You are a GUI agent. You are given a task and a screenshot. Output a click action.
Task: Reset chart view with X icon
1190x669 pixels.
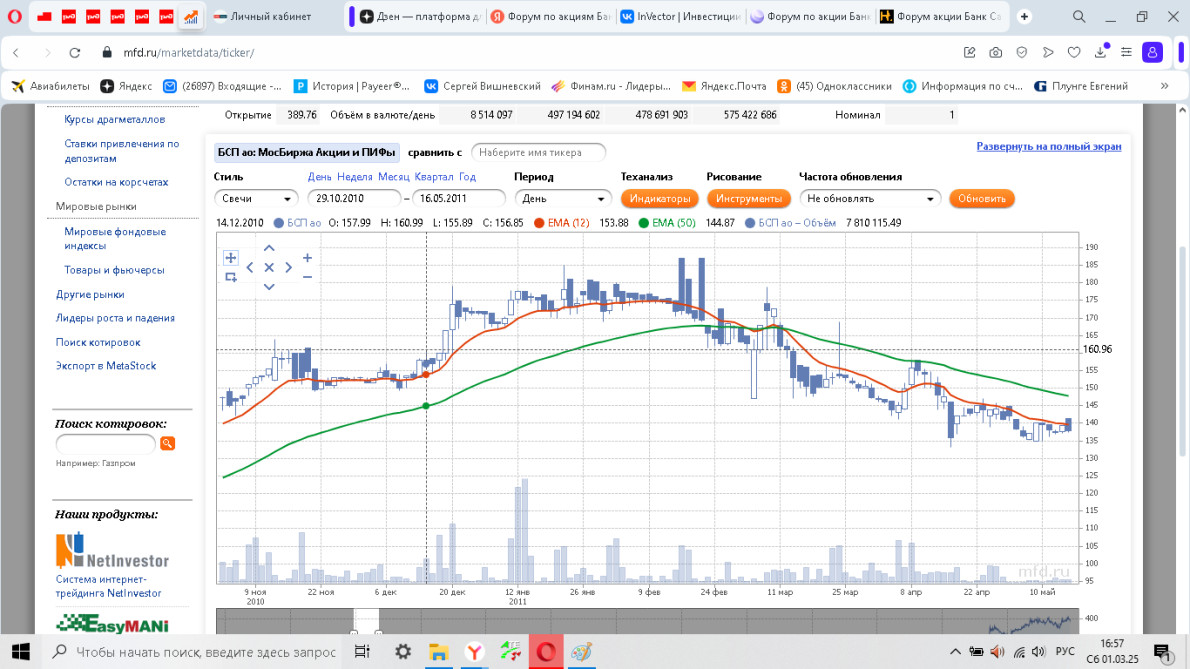pyautogui.click(x=269, y=268)
